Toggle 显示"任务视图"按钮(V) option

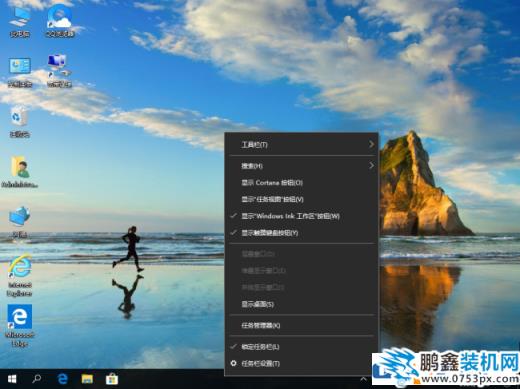tap(301, 199)
